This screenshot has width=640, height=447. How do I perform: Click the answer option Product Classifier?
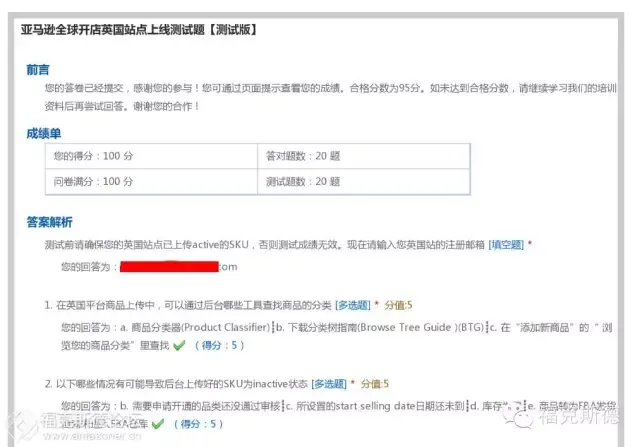point(195,327)
